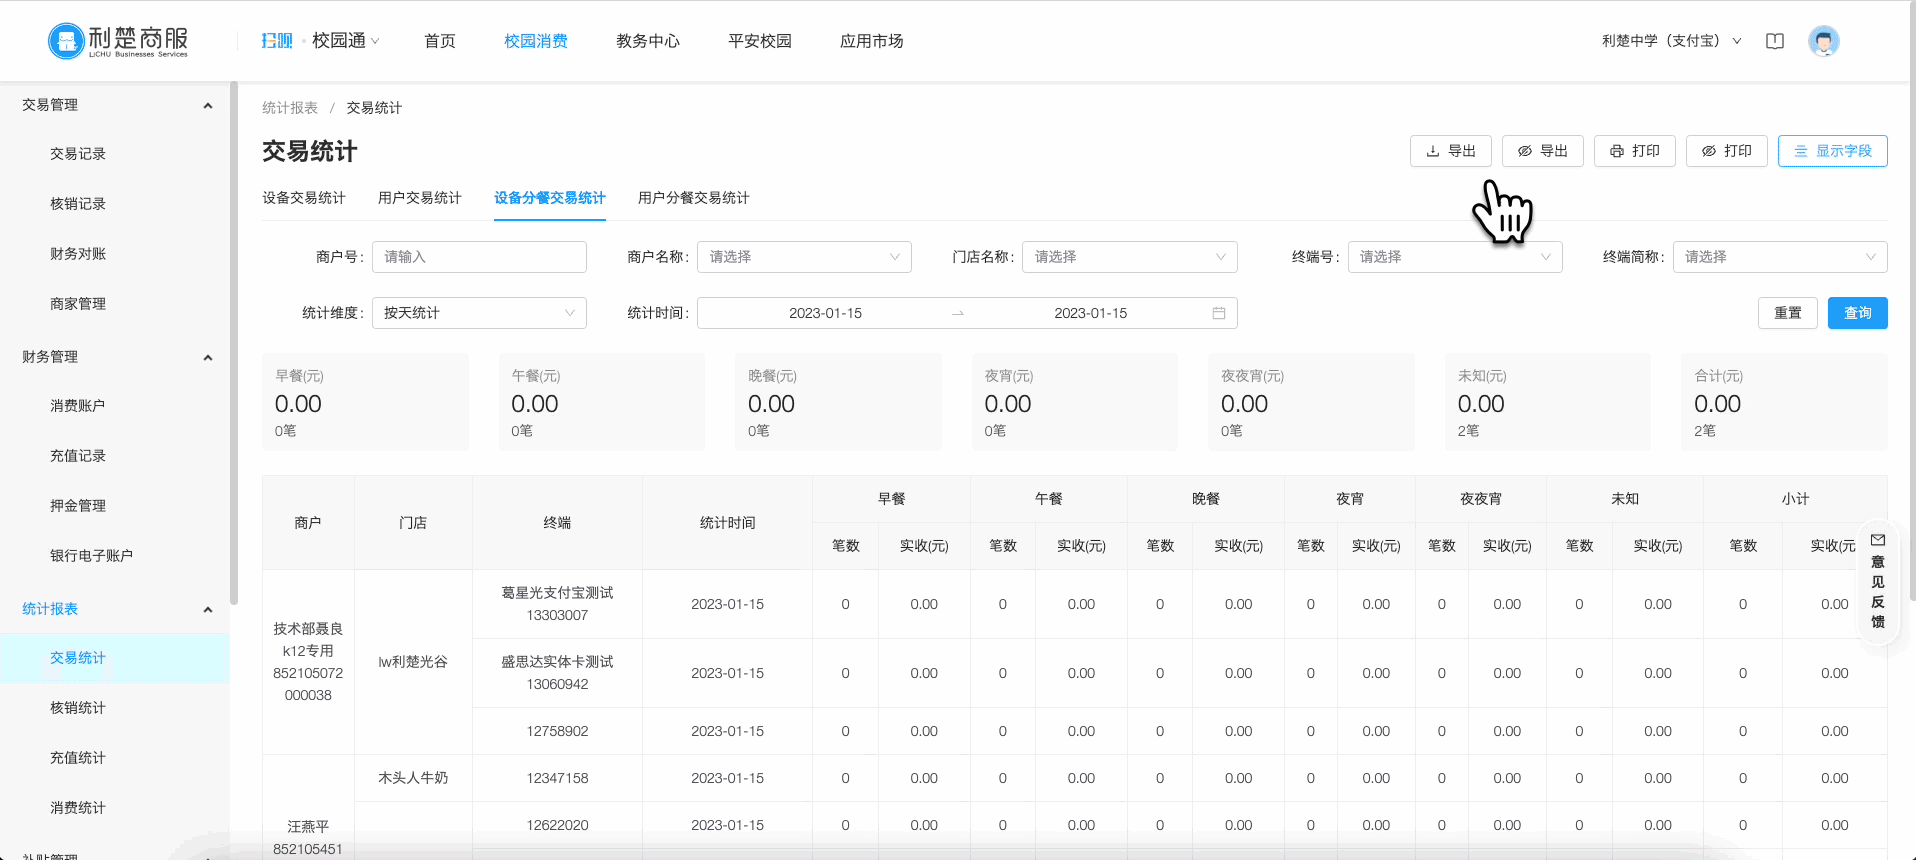Open the help book icon in header

tap(1775, 41)
